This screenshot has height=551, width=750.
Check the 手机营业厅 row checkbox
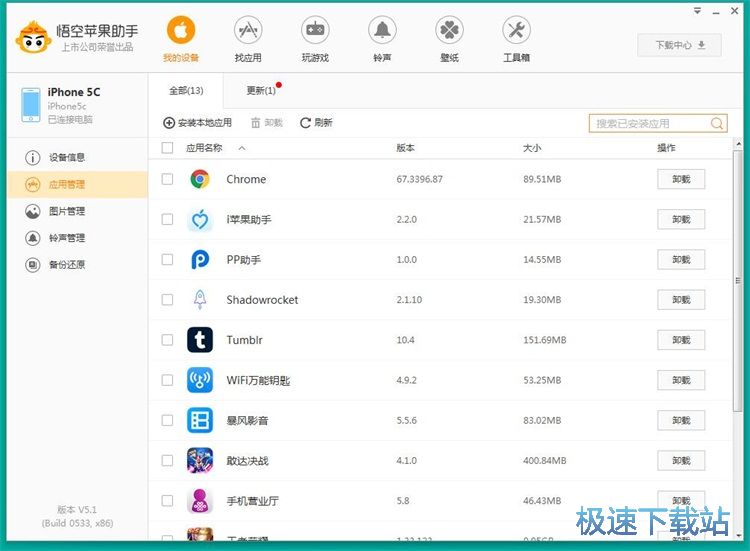(x=167, y=501)
